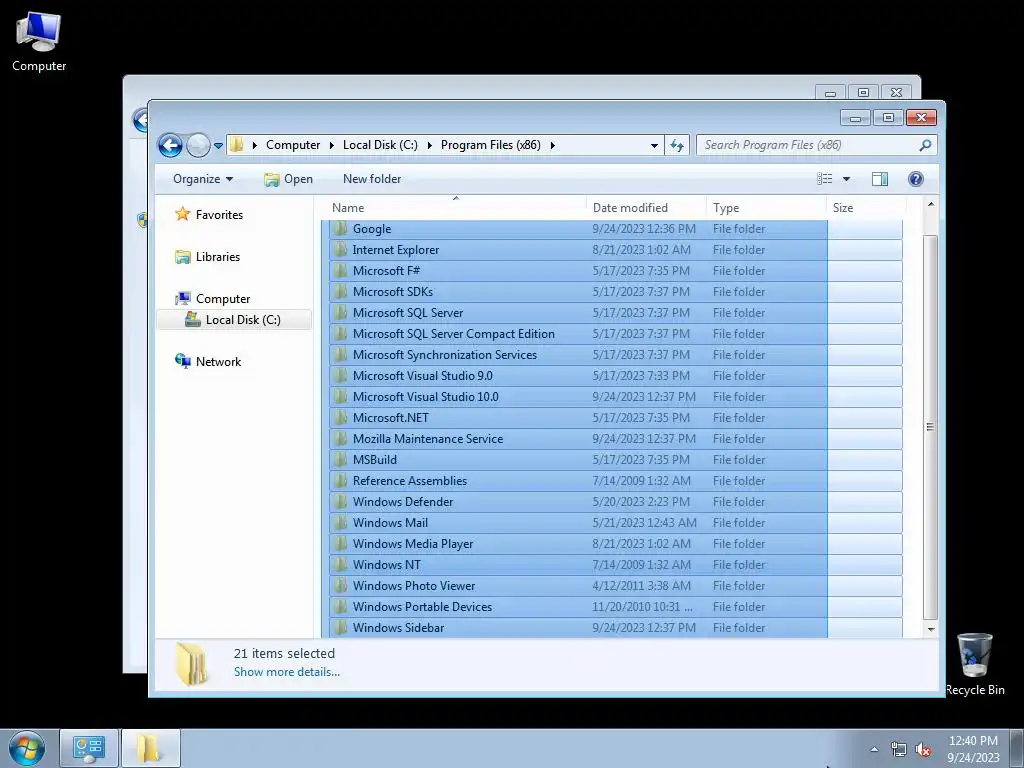The width and height of the screenshot is (1024, 768).
Task: Open the Windows Start button
Action: [26, 748]
